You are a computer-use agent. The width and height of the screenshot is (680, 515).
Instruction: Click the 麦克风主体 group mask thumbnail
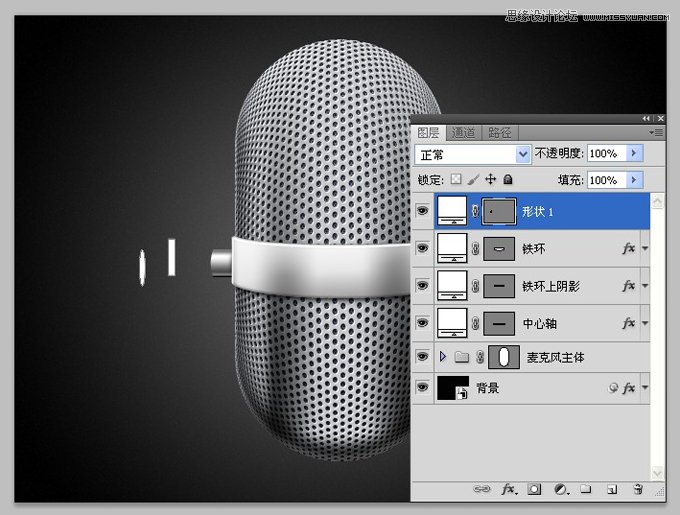tap(504, 357)
